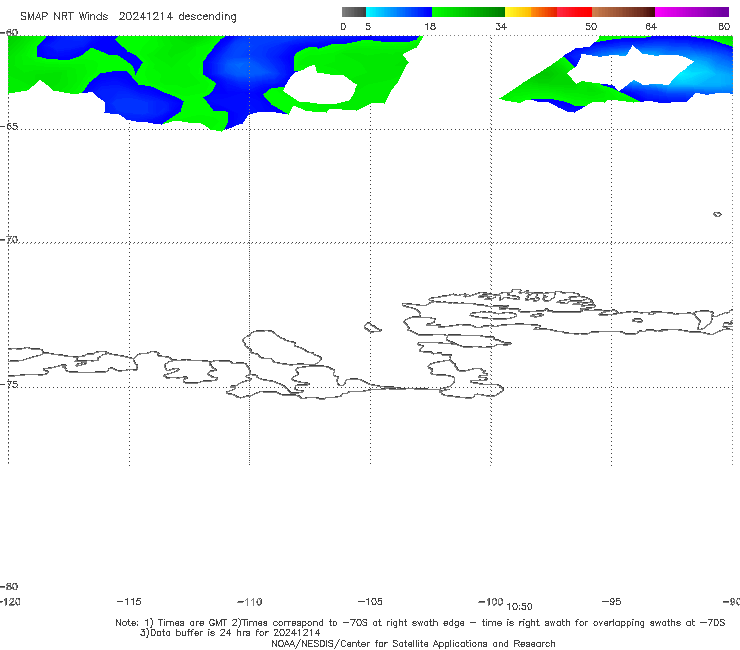This screenshot has width=740, height=650.
Task: Click the 'SMAP NRT Winds 20241214 descending' title
Action: coord(128,16)
